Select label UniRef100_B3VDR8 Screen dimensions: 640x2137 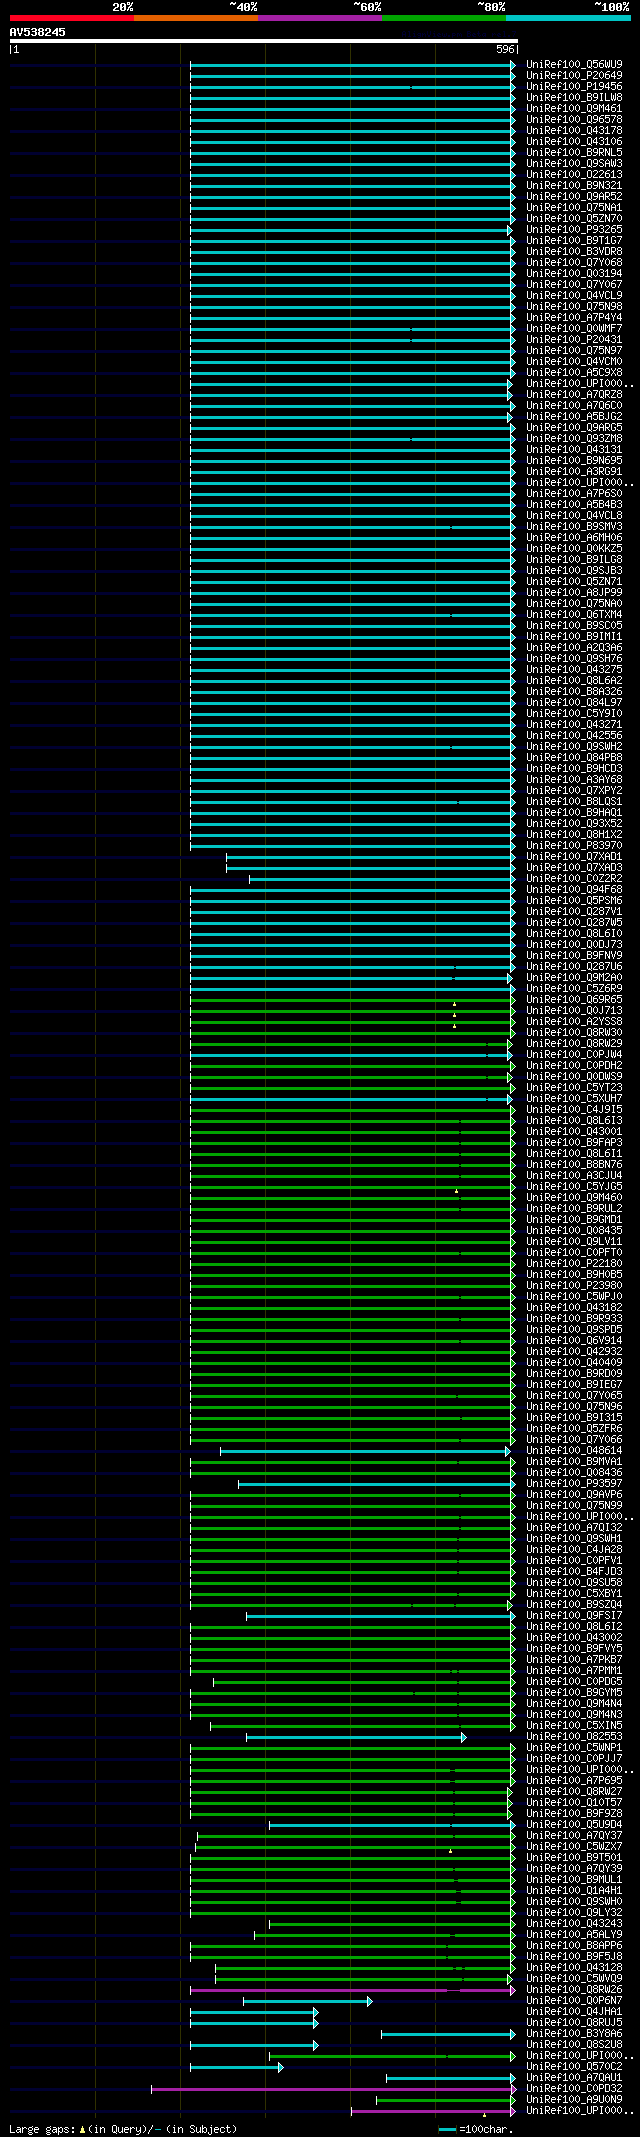click(574, 251)
